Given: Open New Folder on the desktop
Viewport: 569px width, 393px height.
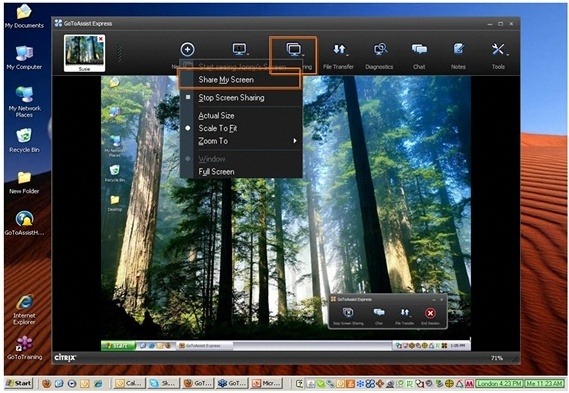Looking at the screenshot, I should [x=24, y=182].
